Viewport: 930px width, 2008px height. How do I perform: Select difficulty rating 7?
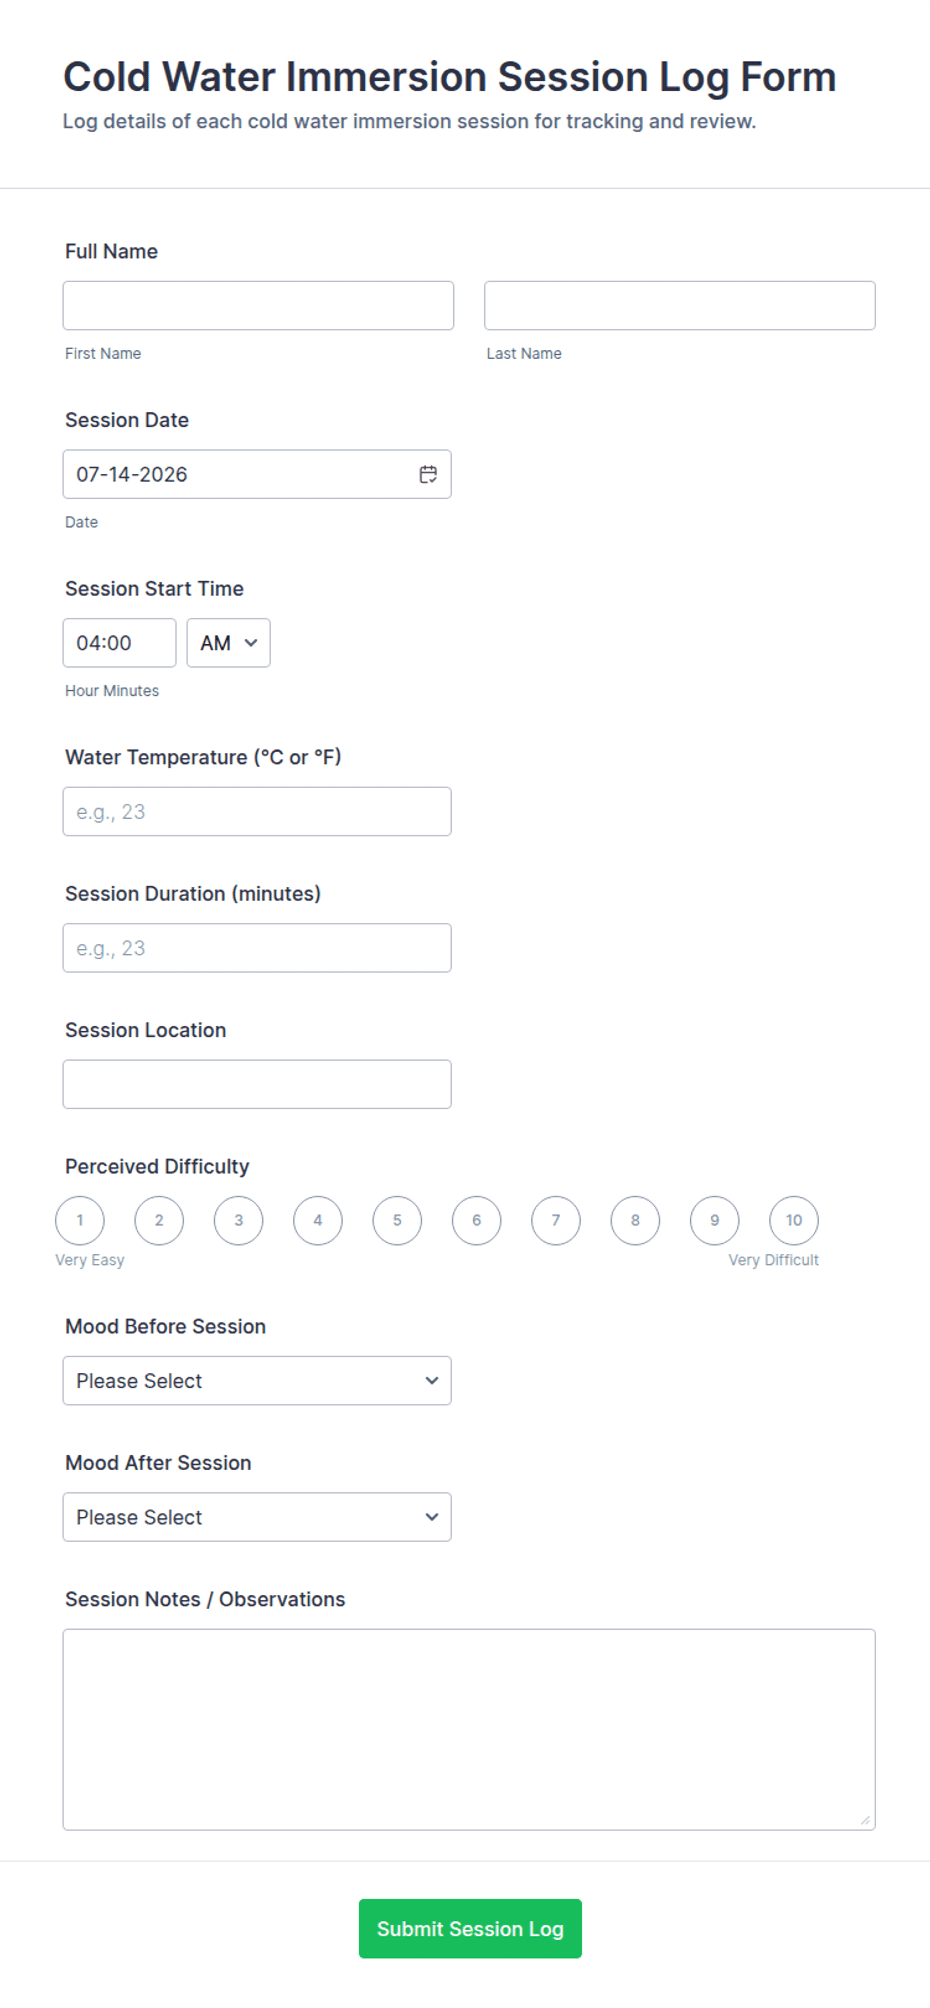coord(556,1220)
